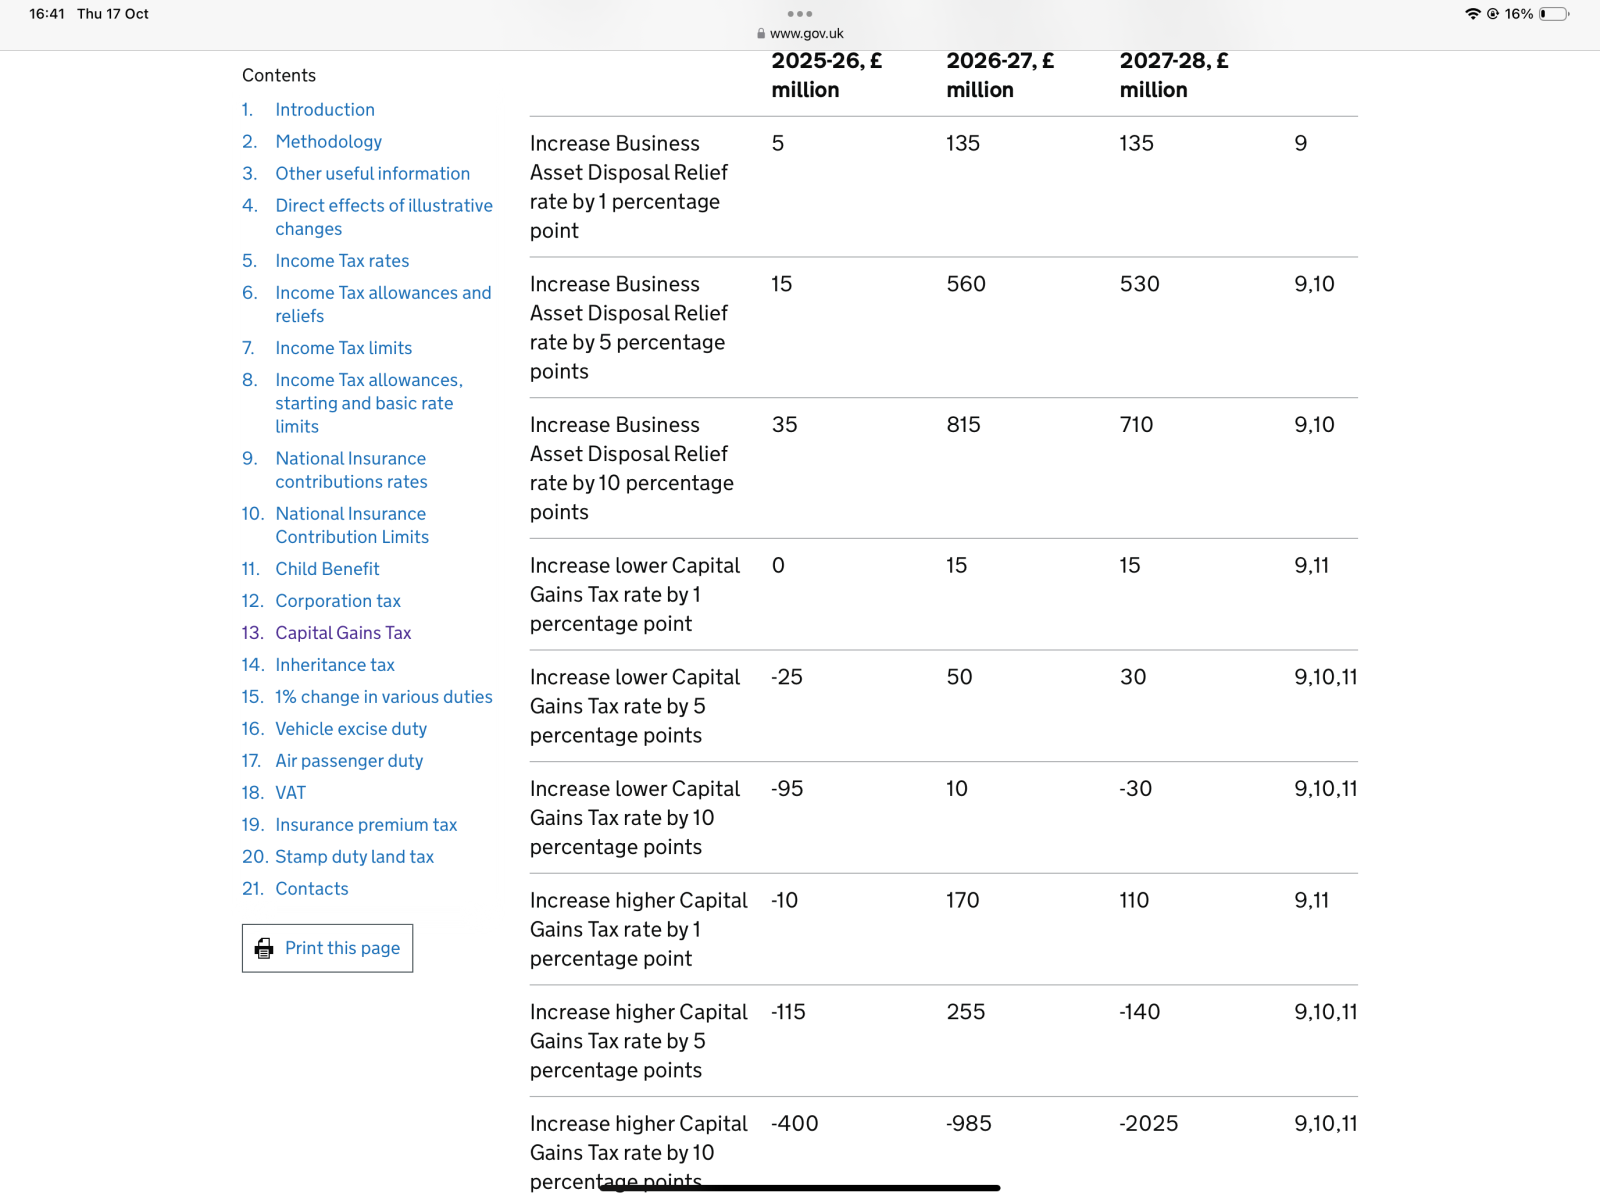Select row label Business Asset Disposal Relief 5 percentage points
Screen dimensions: 1600x1200
click(629, 328)
